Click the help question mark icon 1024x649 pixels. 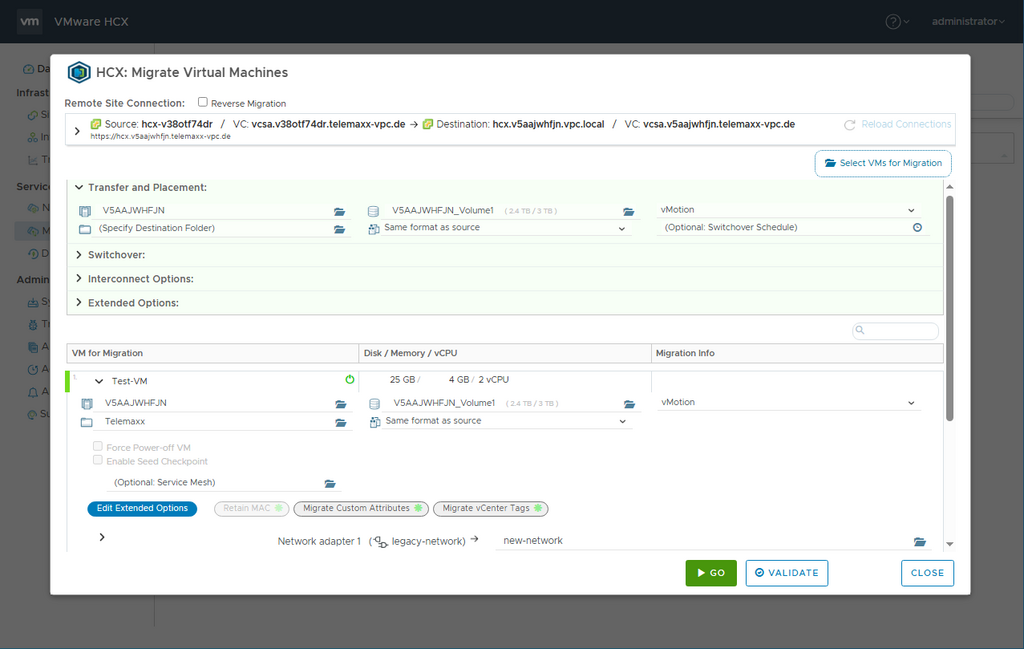tap(893, 21)
